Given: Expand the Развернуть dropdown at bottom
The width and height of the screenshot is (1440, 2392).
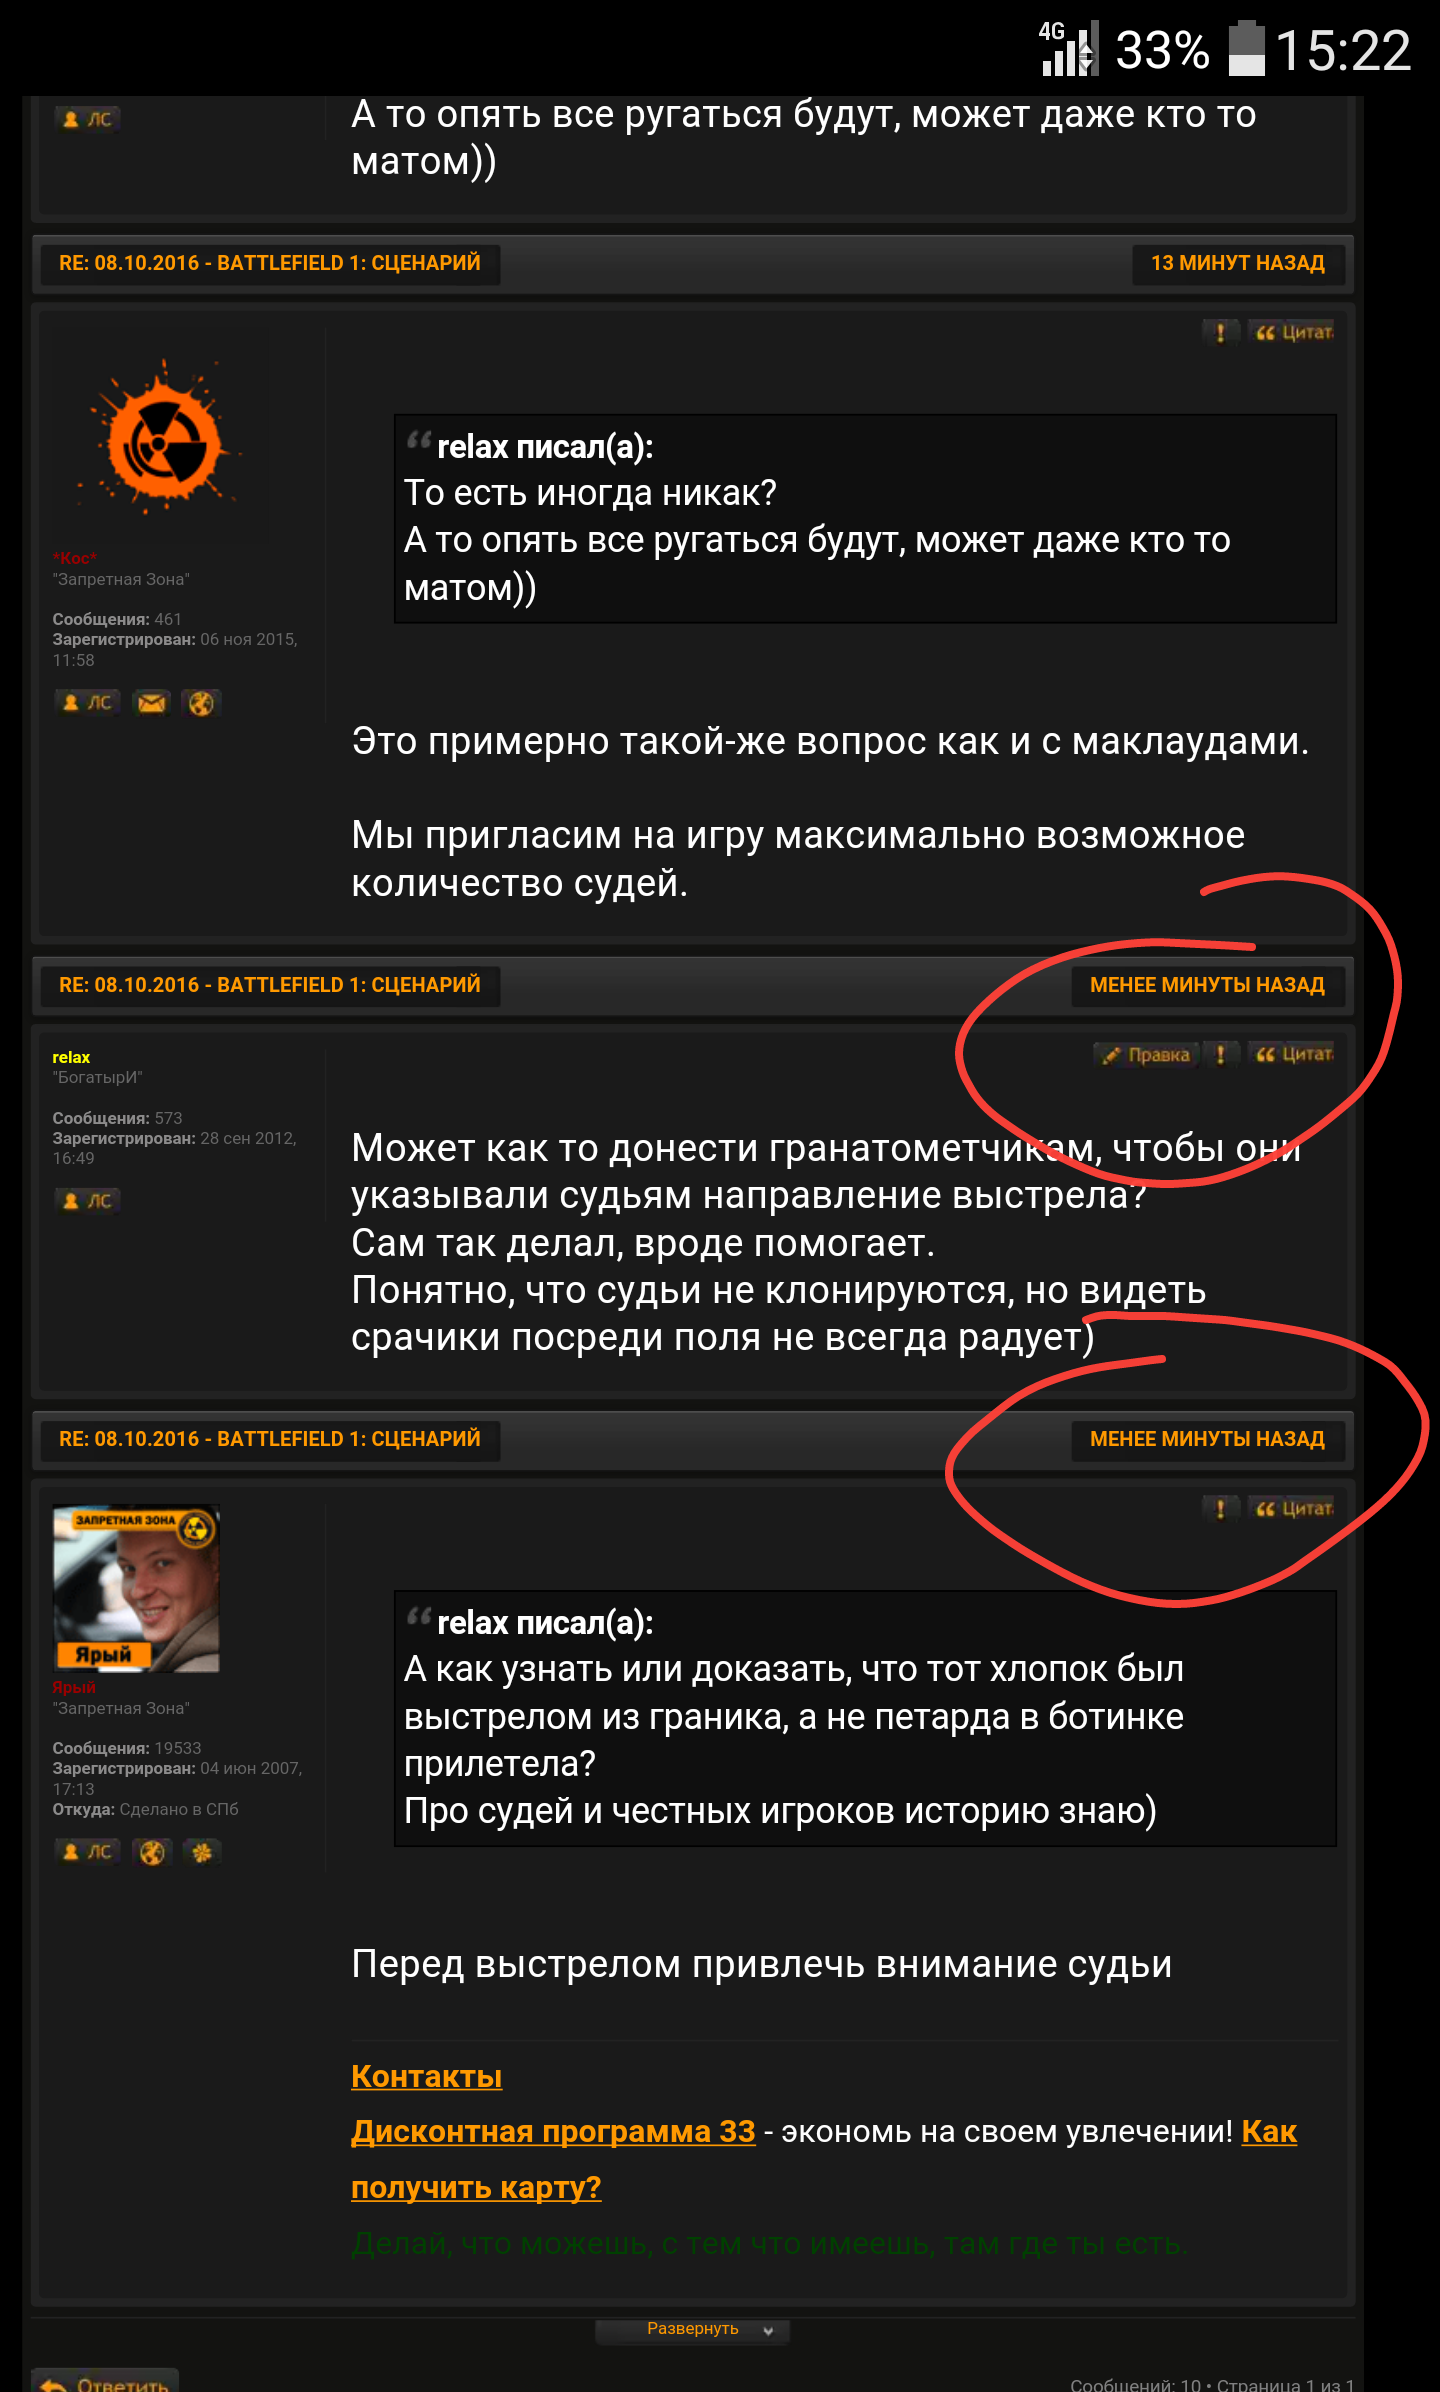Looking at the screenshot, I should click(x=693, y=2329).
